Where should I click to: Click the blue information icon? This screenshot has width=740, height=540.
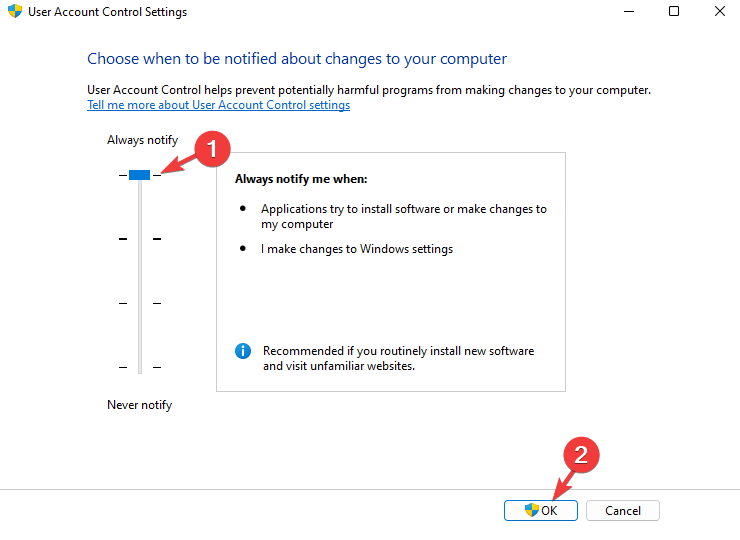click(243, 351)
